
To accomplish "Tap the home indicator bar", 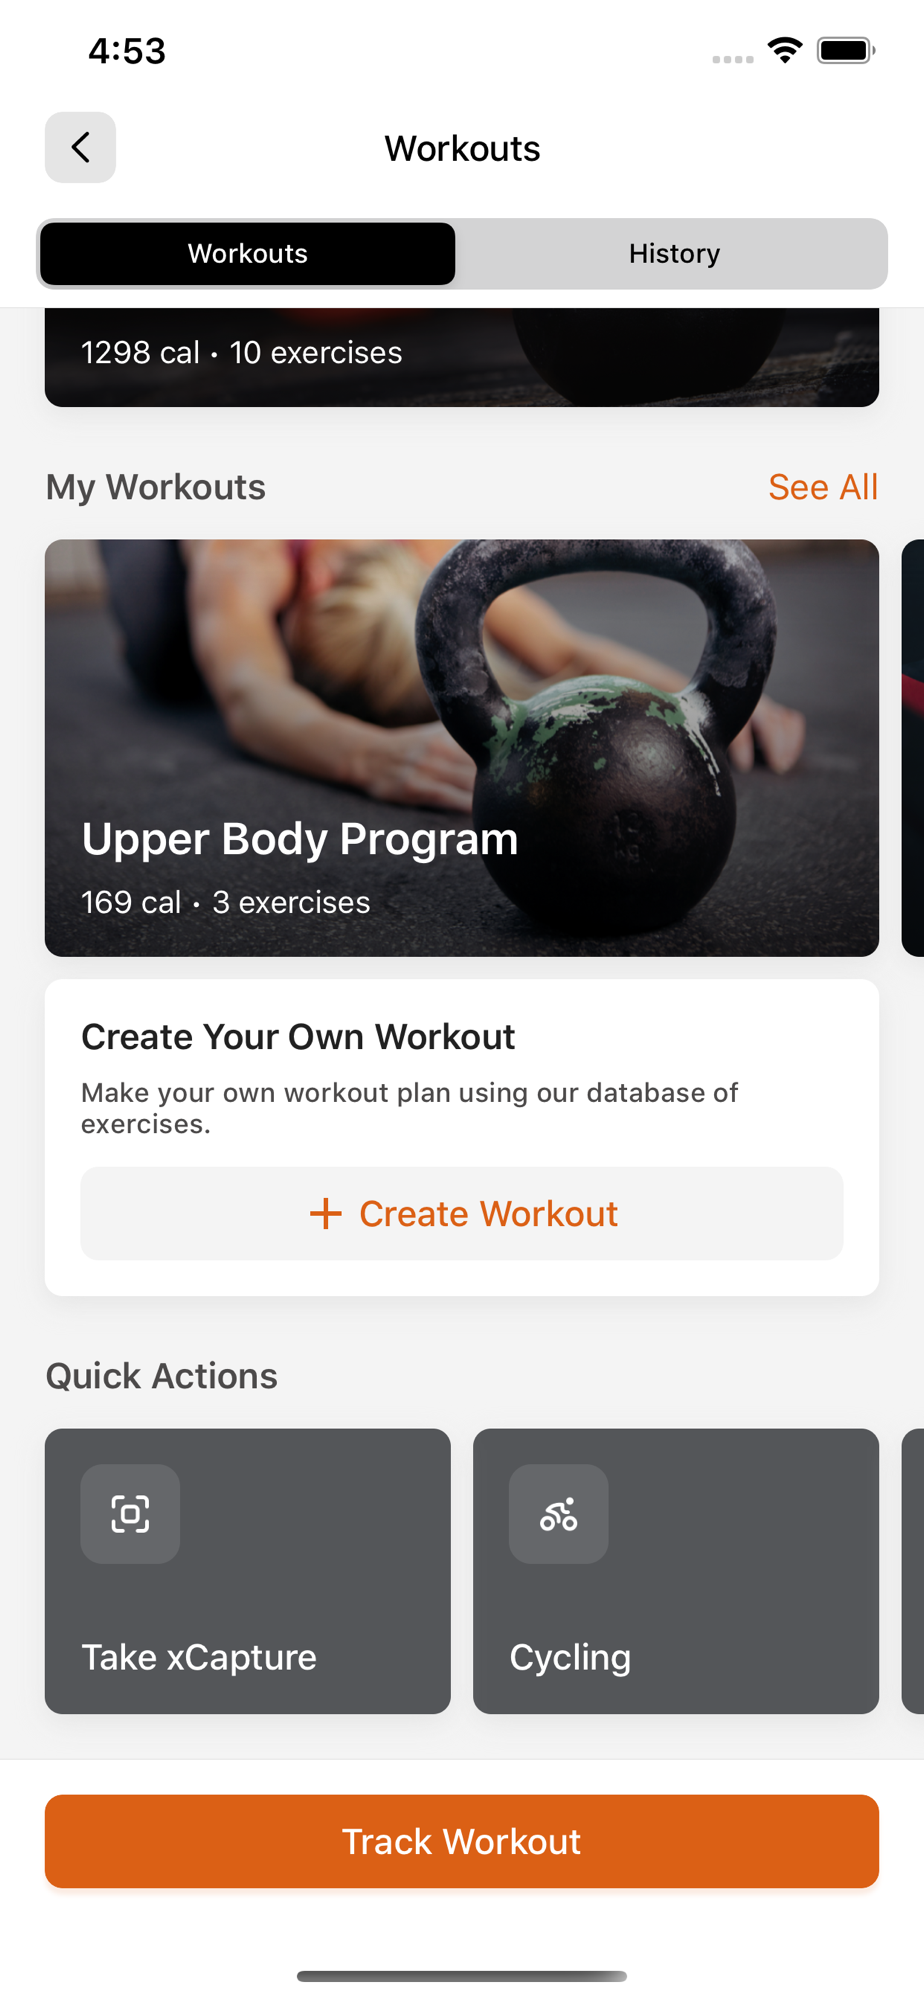I will [462, 1976].
